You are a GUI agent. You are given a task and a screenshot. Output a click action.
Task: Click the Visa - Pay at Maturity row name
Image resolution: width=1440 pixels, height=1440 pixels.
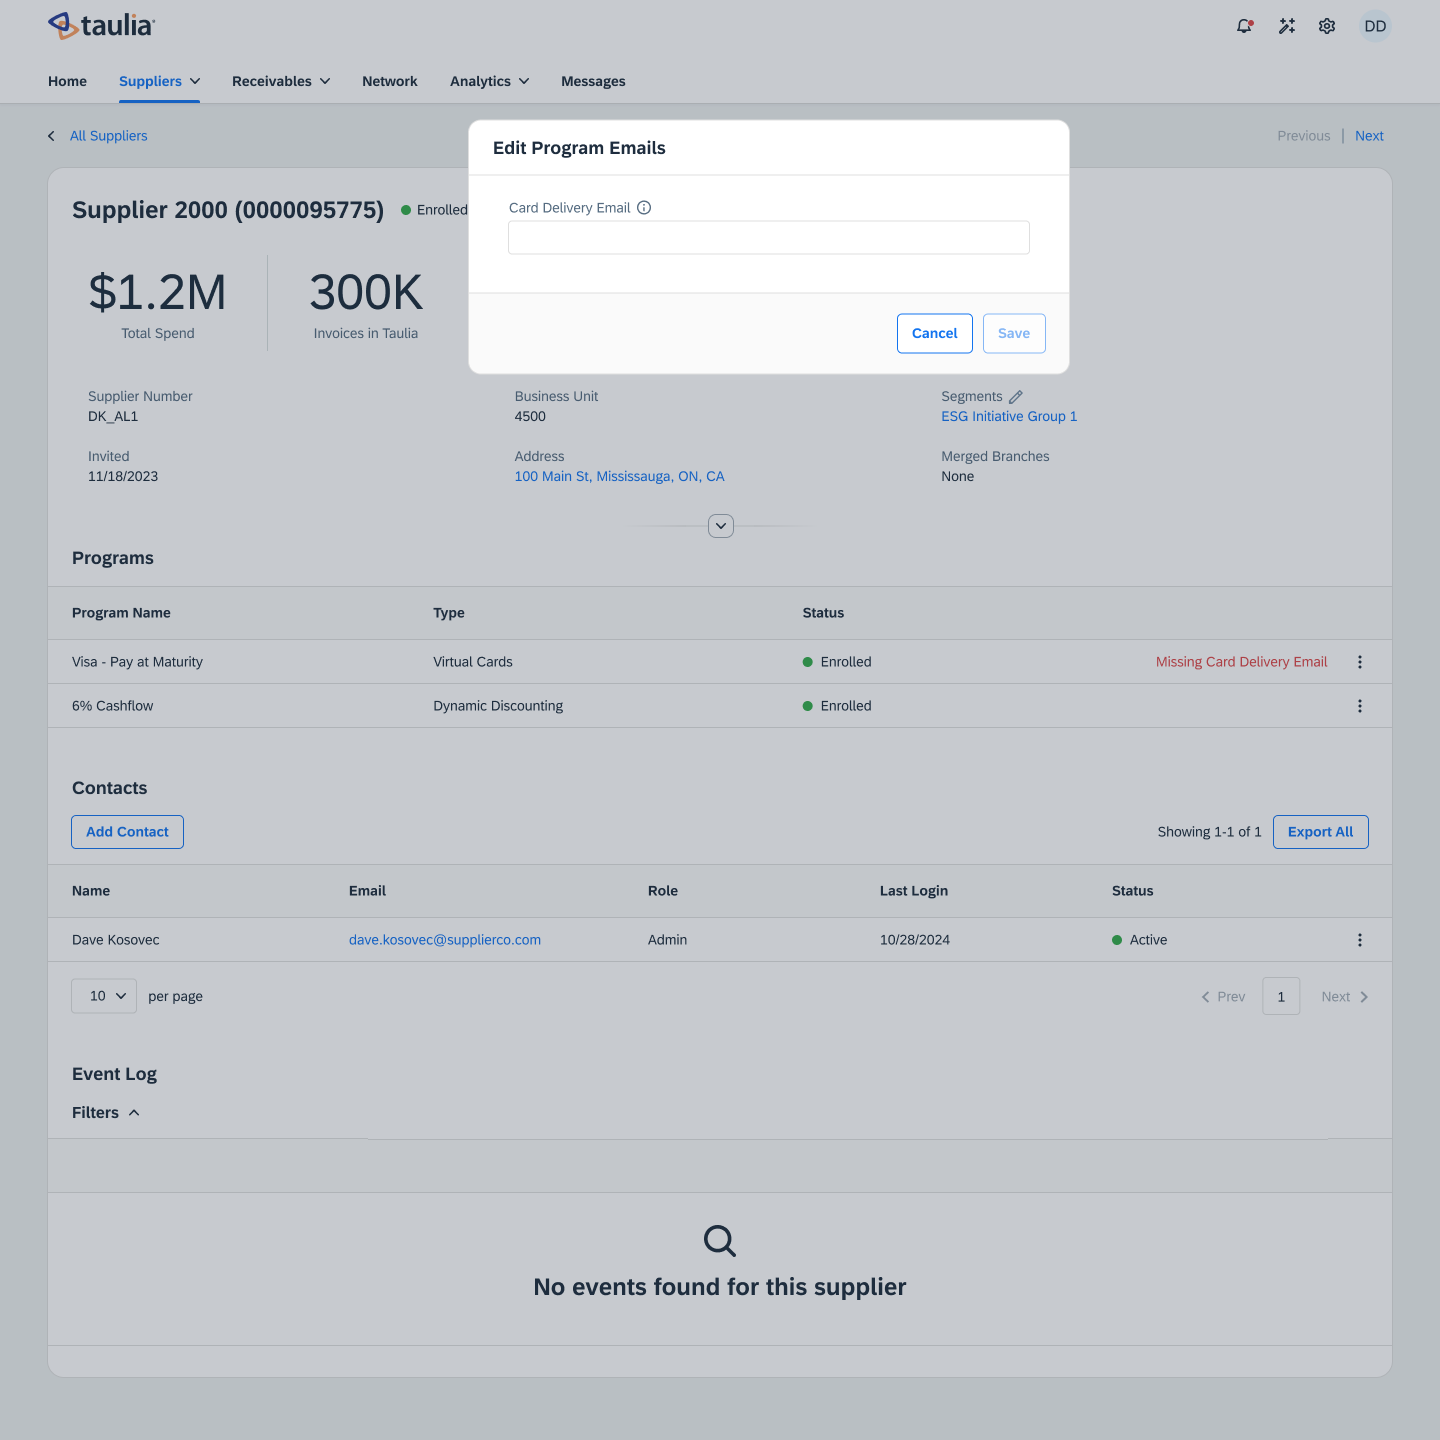[x=137, y=662]
